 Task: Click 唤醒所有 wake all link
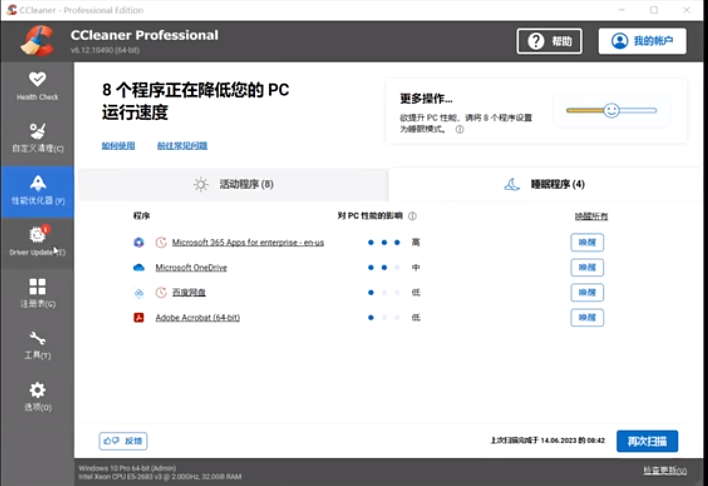tap(591, 216)
